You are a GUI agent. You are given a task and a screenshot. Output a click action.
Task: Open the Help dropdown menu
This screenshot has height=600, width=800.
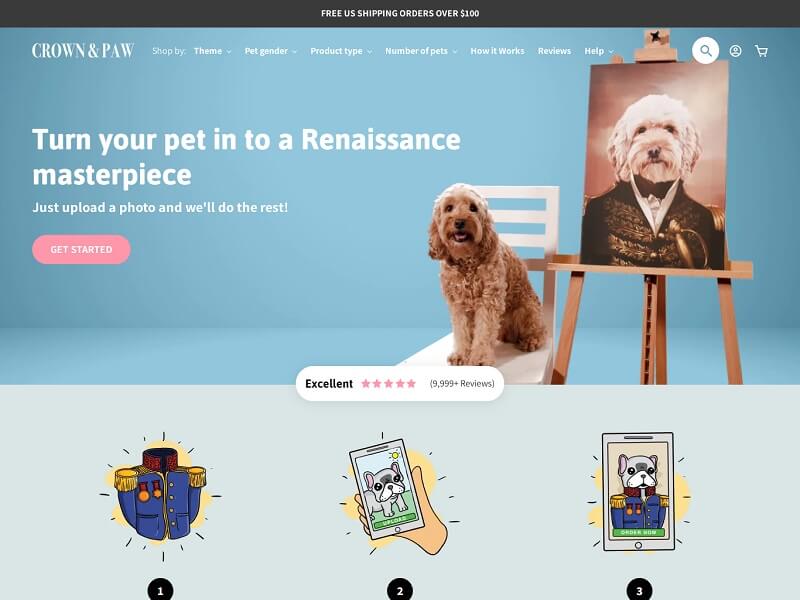tap(599, 51)
